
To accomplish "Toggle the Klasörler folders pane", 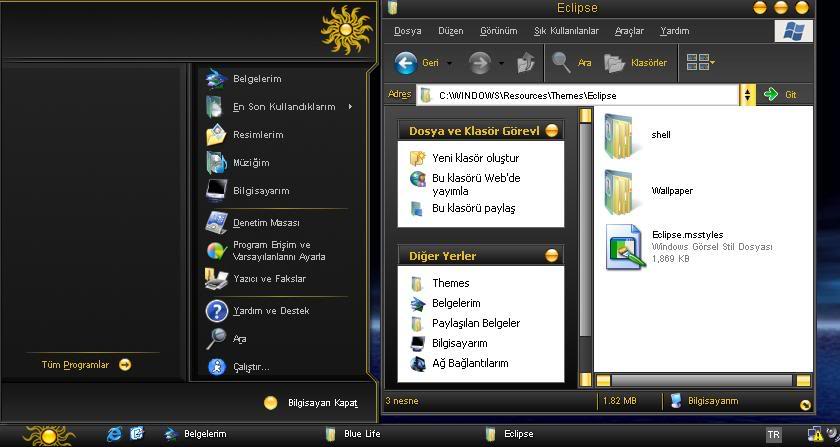I will (636, 63).
